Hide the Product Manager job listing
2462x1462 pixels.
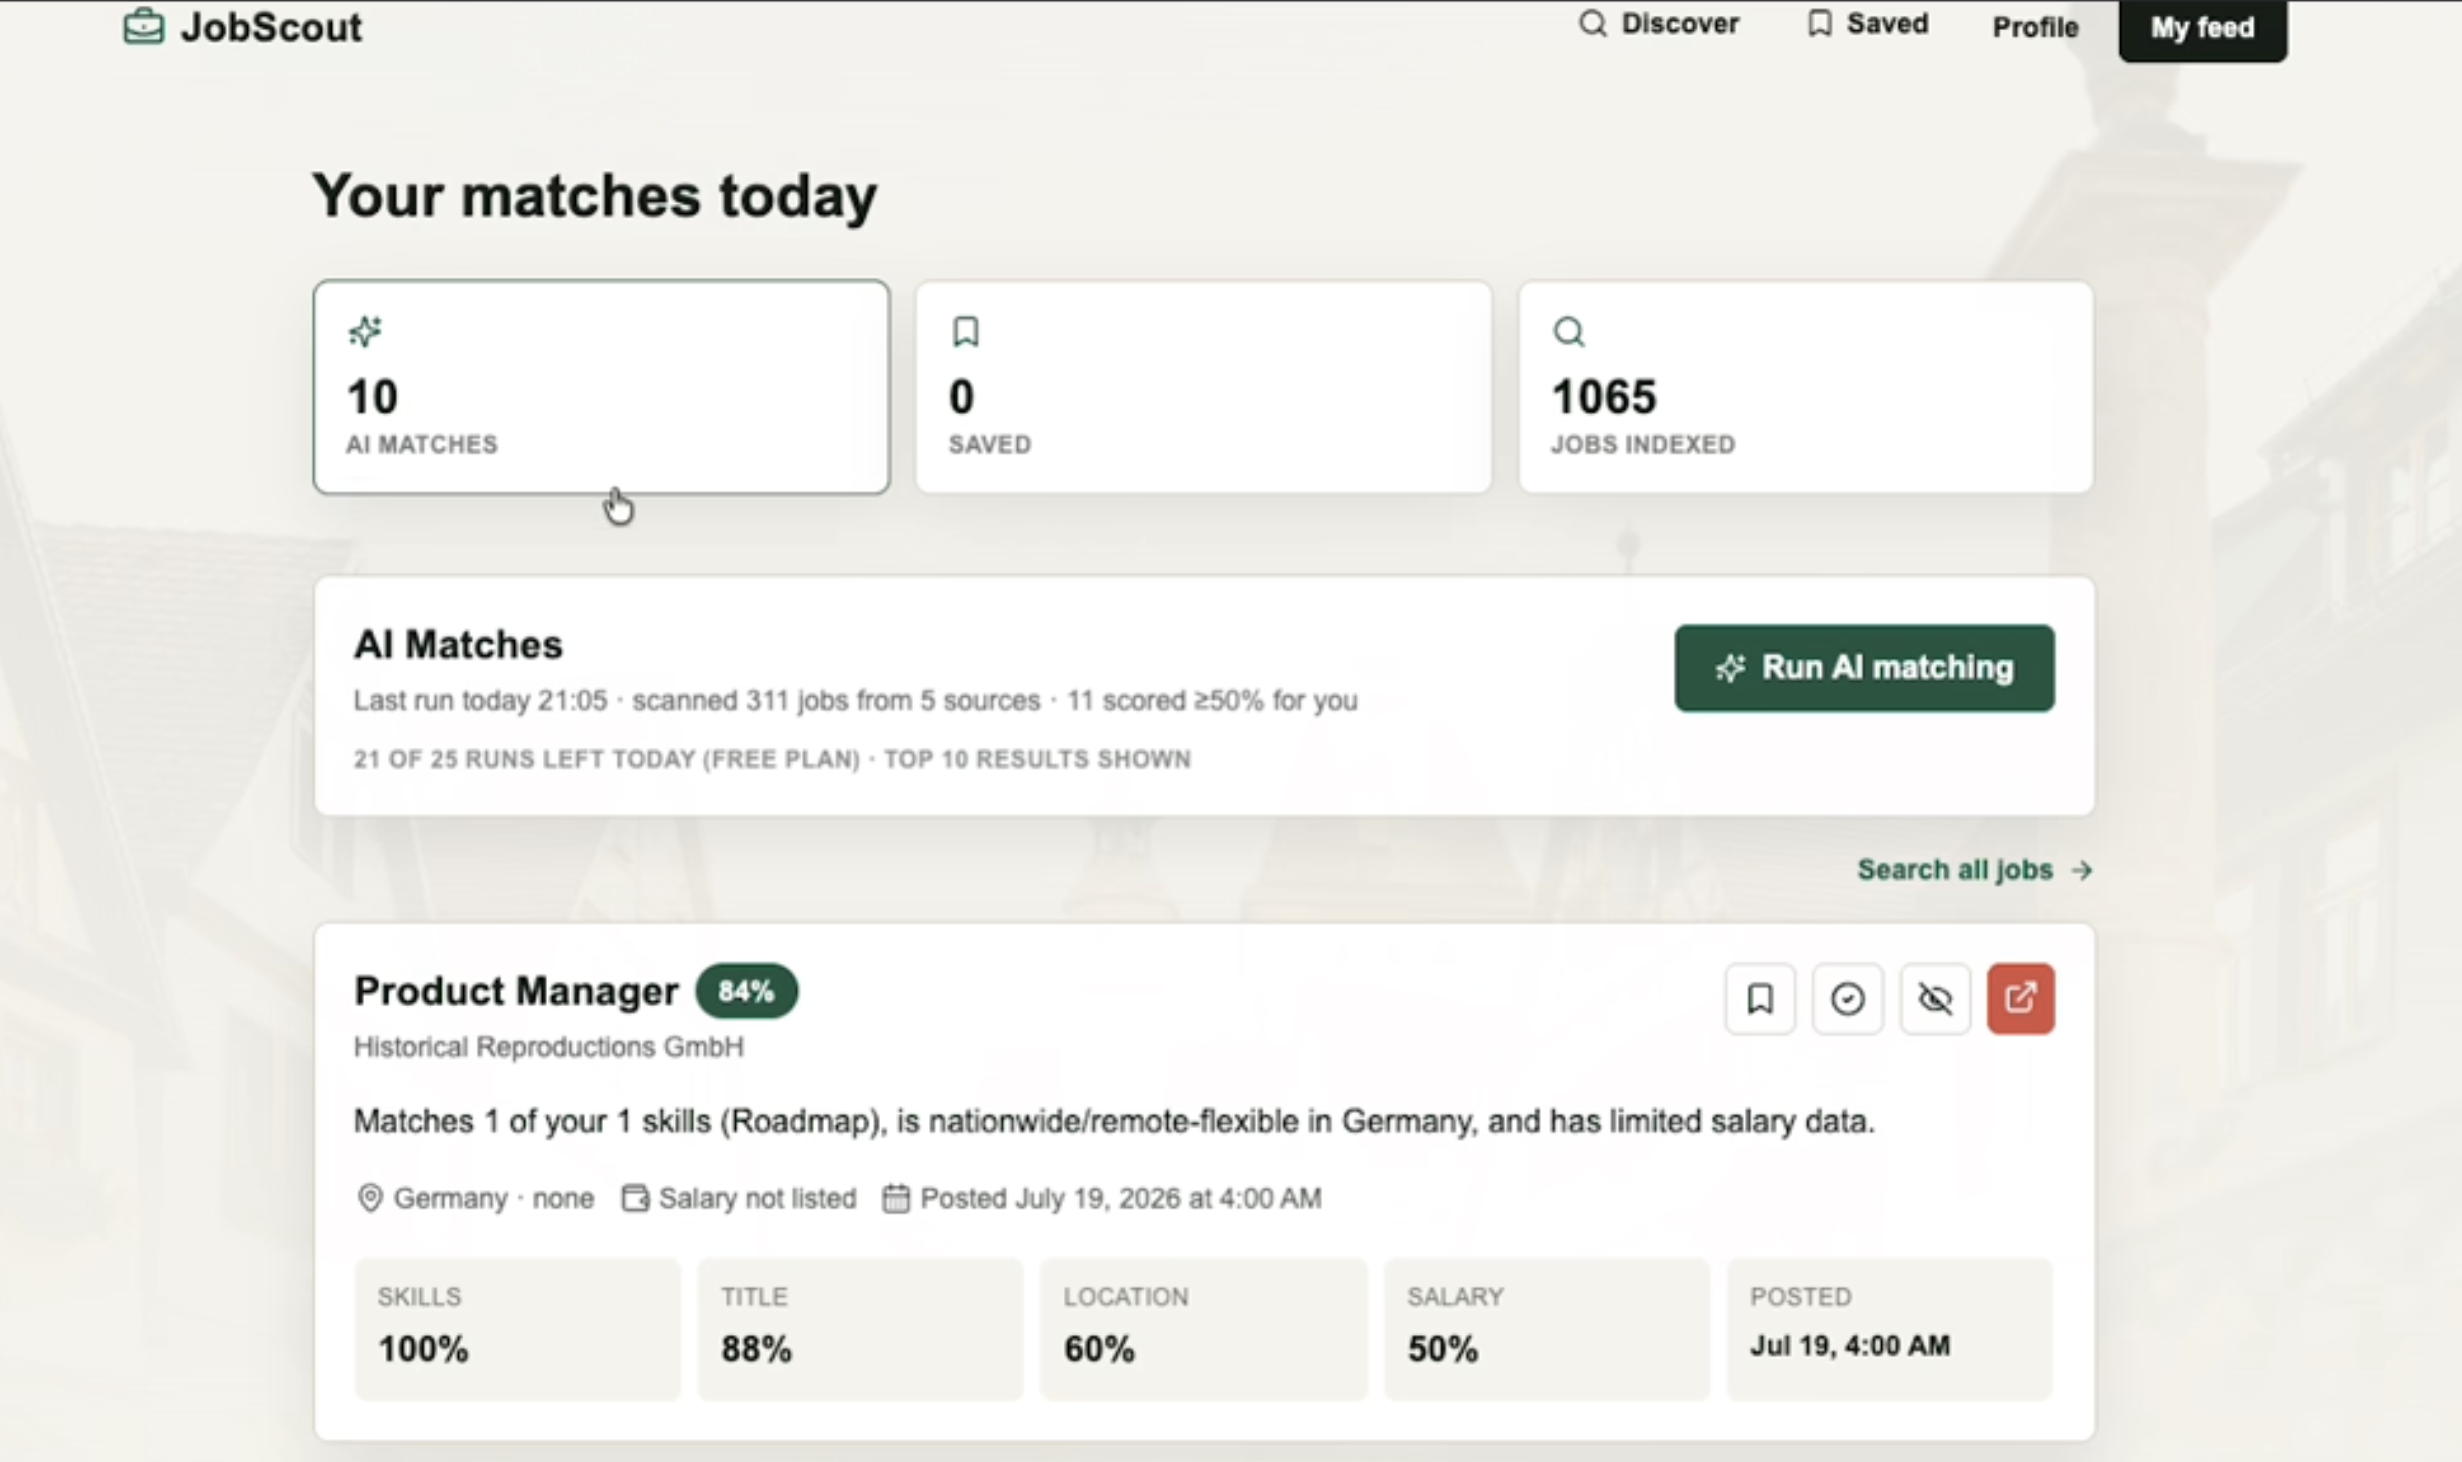pyautogui.click(x=1934, y=998)
